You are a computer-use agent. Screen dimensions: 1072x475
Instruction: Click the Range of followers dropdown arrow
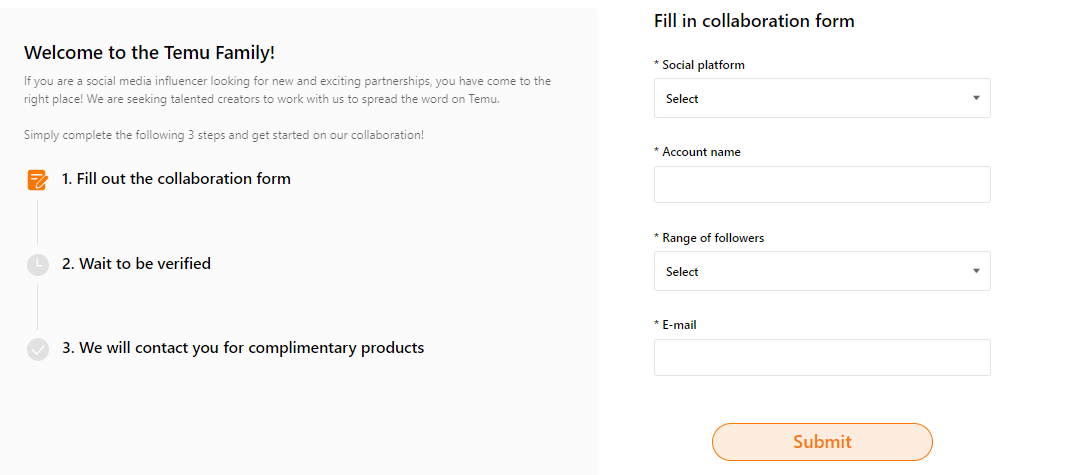pyautogui.click(x=975, y=271)
